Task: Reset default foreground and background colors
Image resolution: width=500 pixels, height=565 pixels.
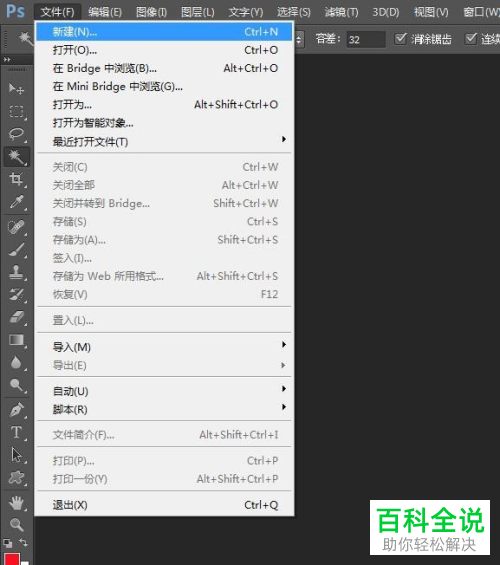Action: 7,543
